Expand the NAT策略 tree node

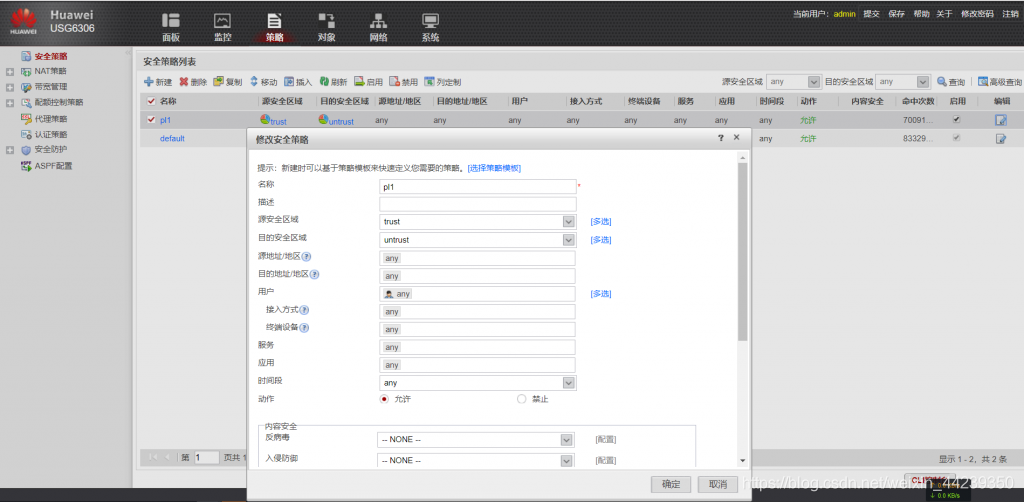point(10,71)
